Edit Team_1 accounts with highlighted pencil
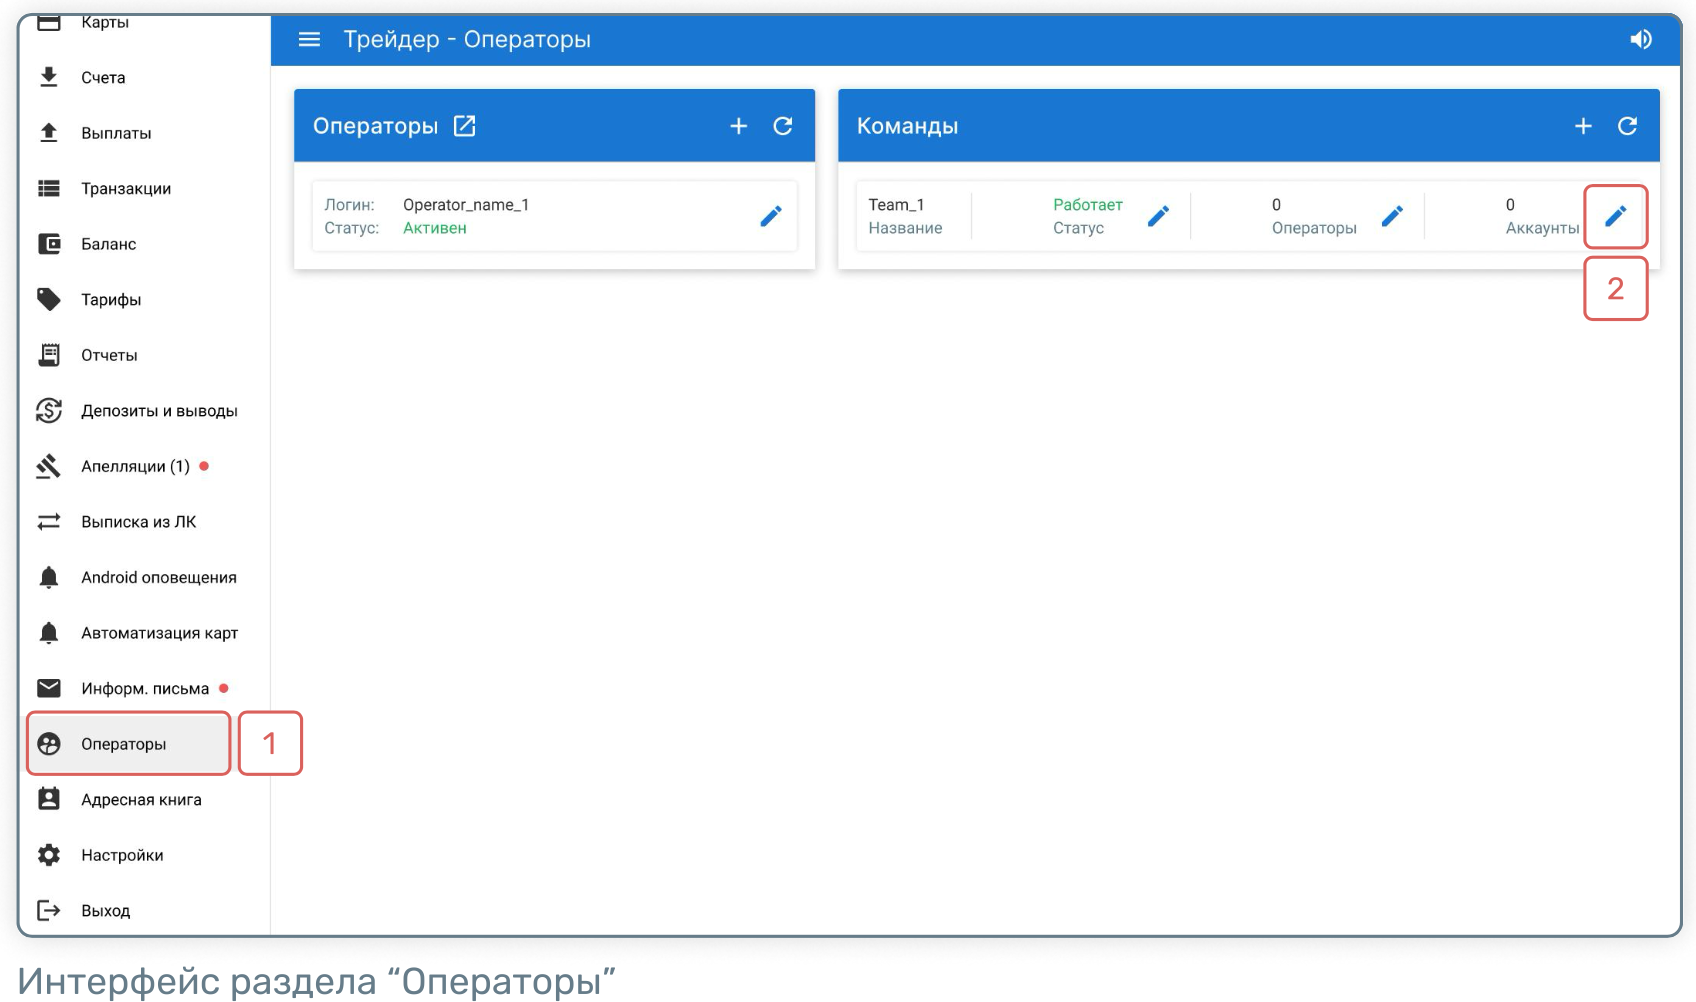The image size is (1696, 1002). (x=1615, y=216)
